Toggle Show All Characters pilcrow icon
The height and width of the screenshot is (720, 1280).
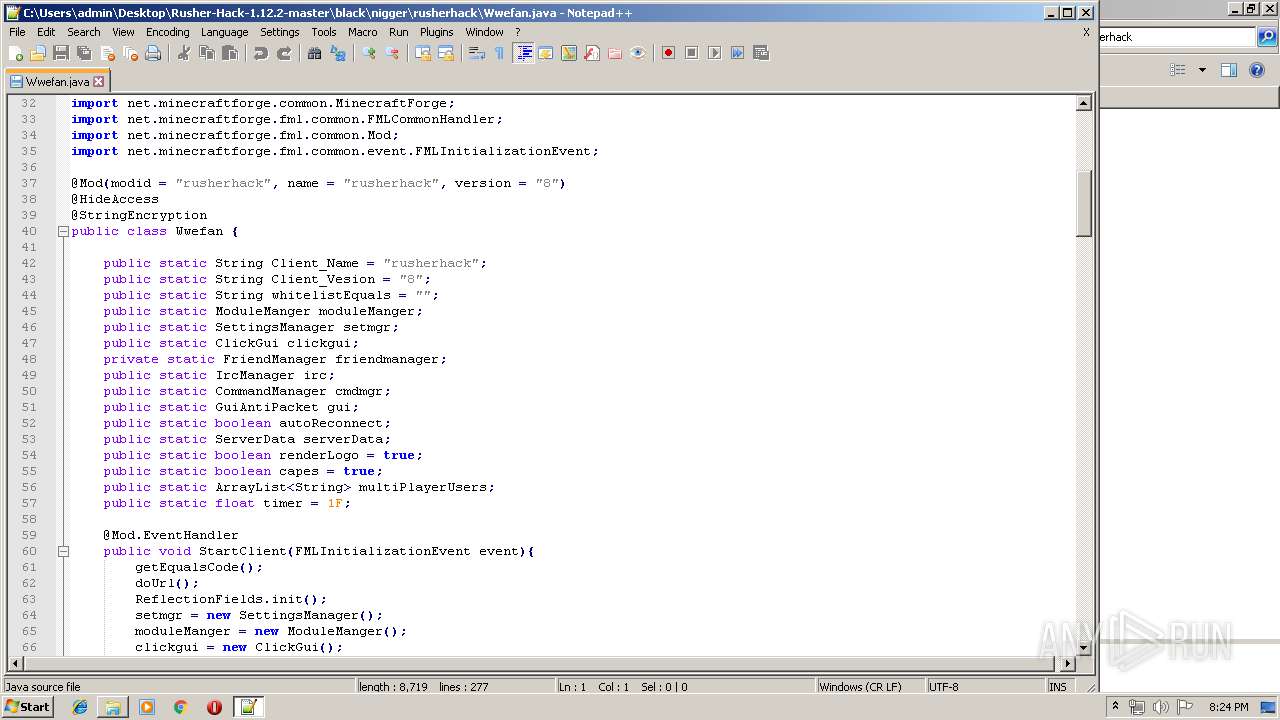500,53
